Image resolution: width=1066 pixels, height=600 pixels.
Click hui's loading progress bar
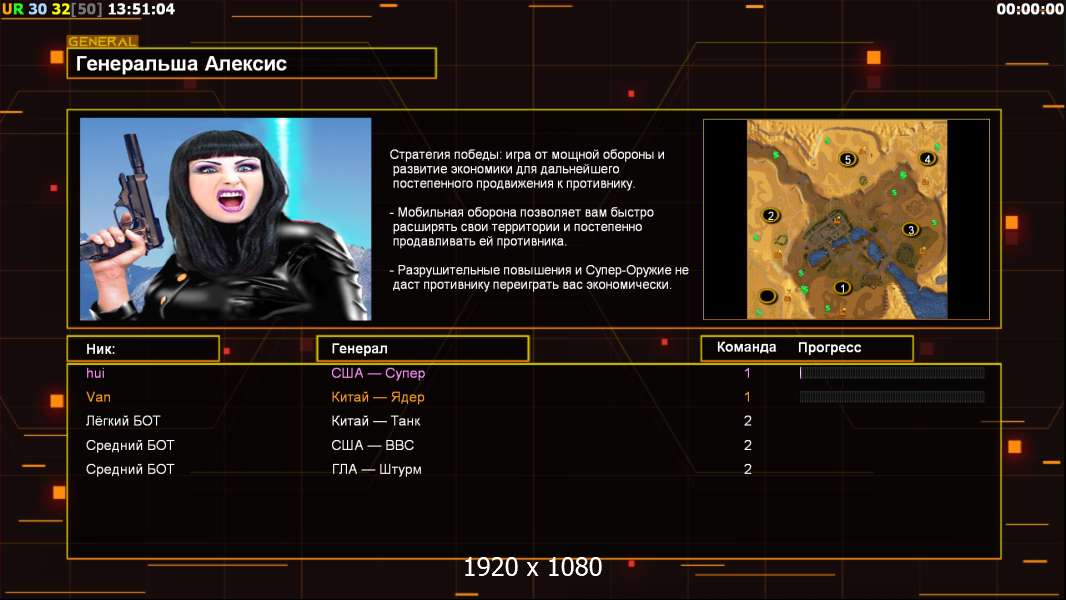(x=892, y=372)
